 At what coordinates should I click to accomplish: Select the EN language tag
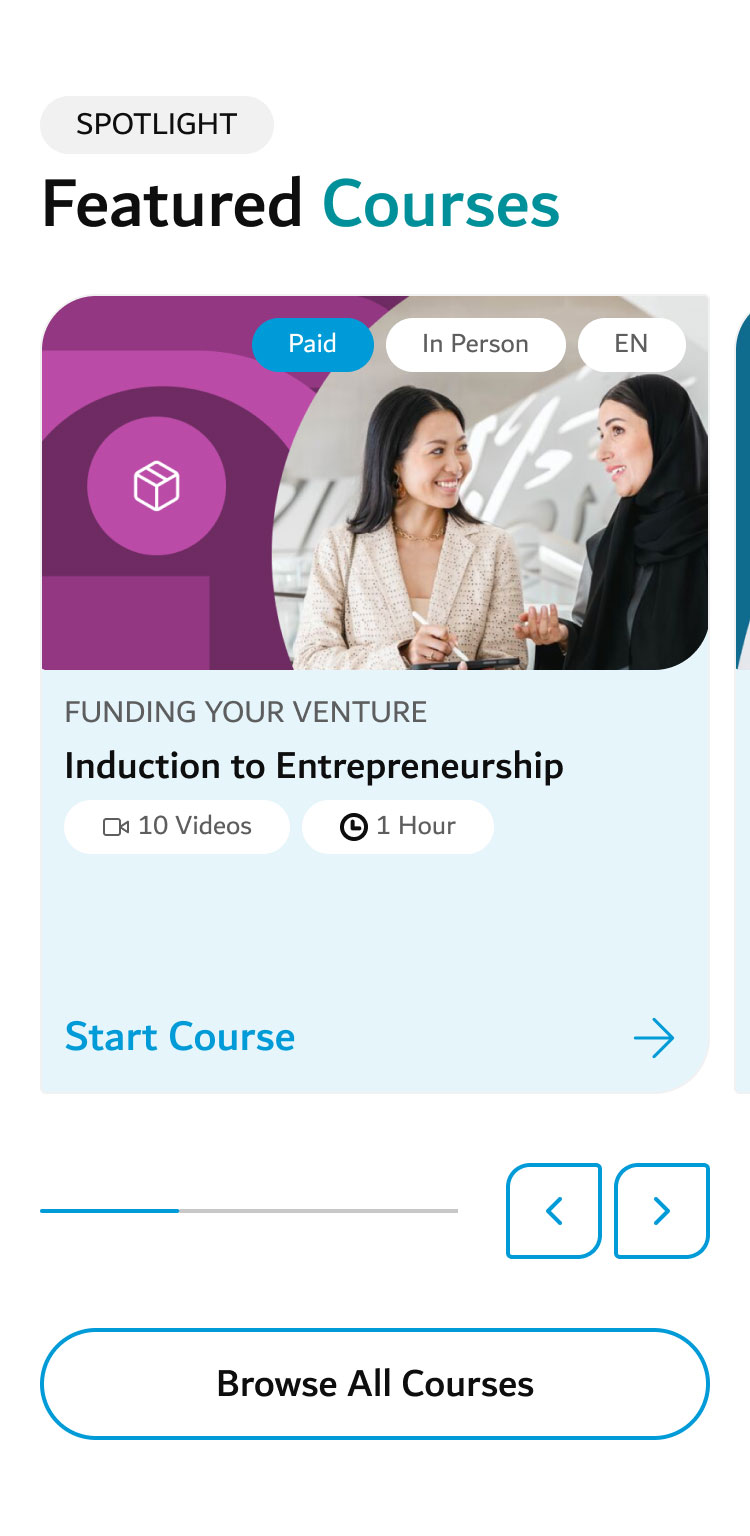click(x=631, y=344)
